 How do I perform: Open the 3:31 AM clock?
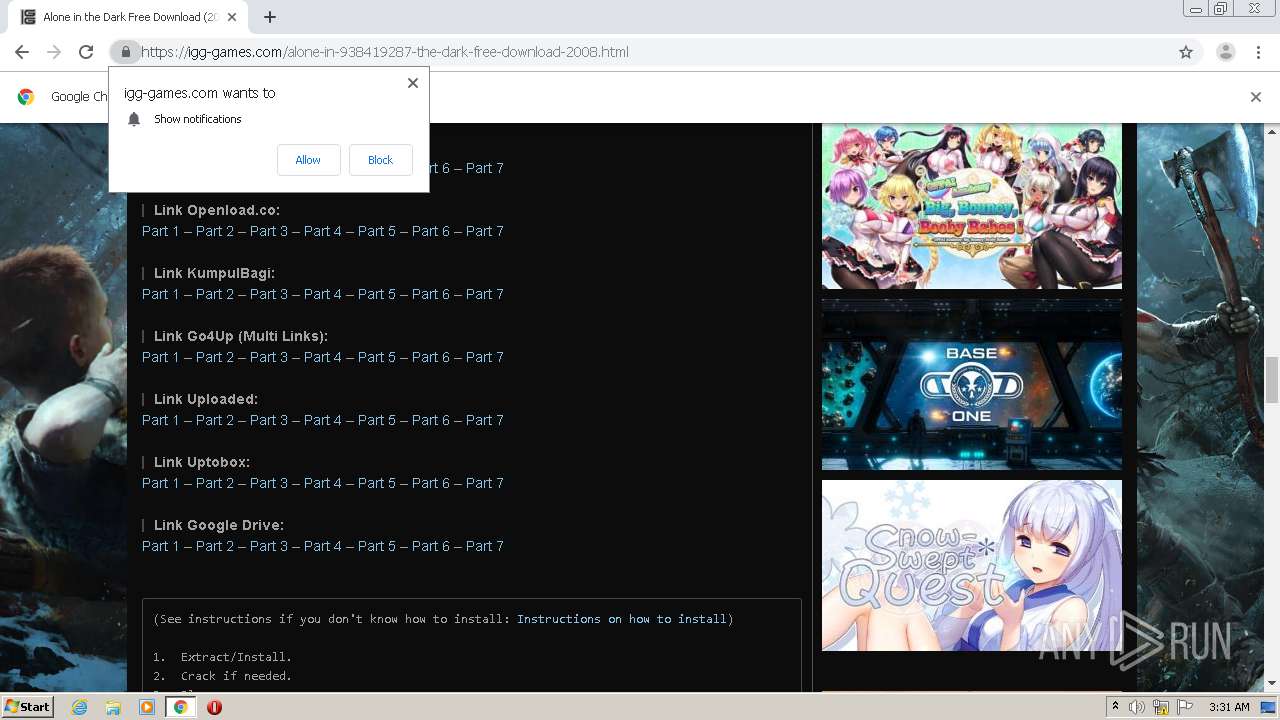[x=1228, y=707]
